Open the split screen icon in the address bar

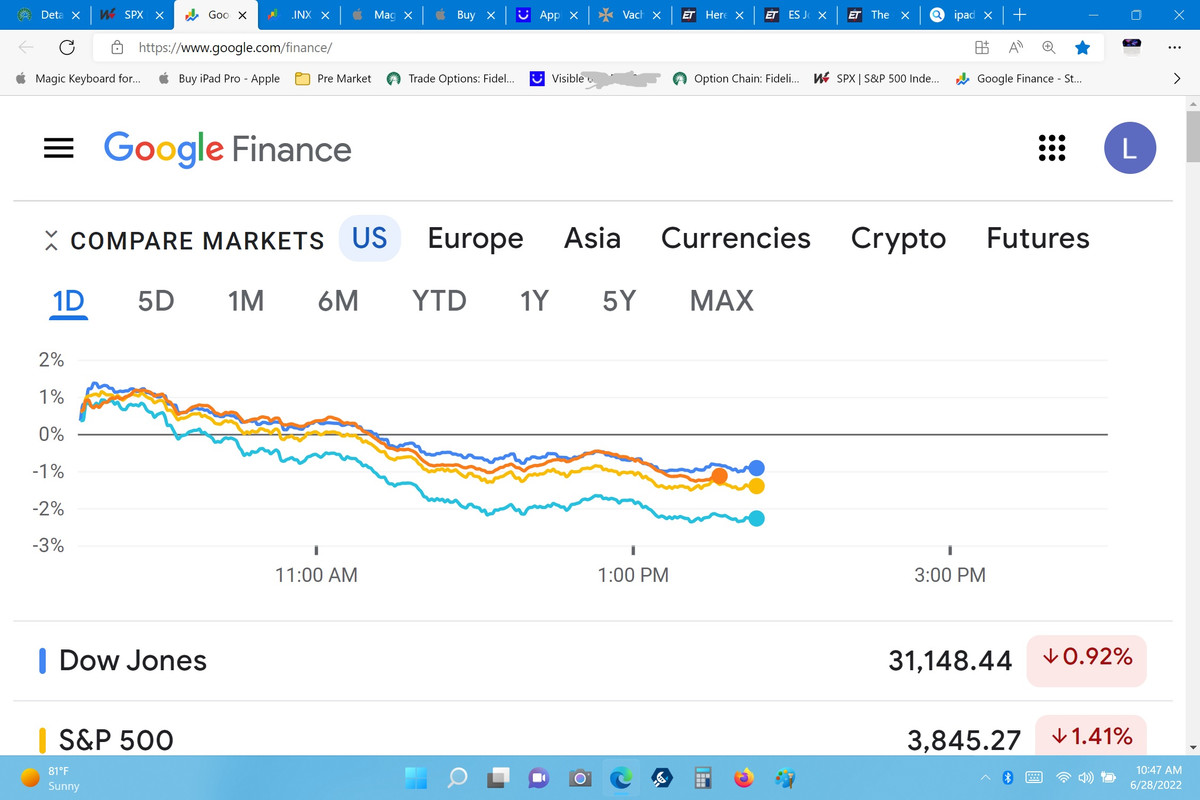982,47
